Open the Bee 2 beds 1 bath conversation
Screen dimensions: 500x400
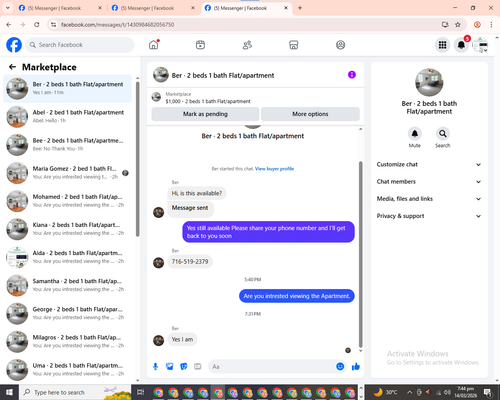[x=68, y=145]
